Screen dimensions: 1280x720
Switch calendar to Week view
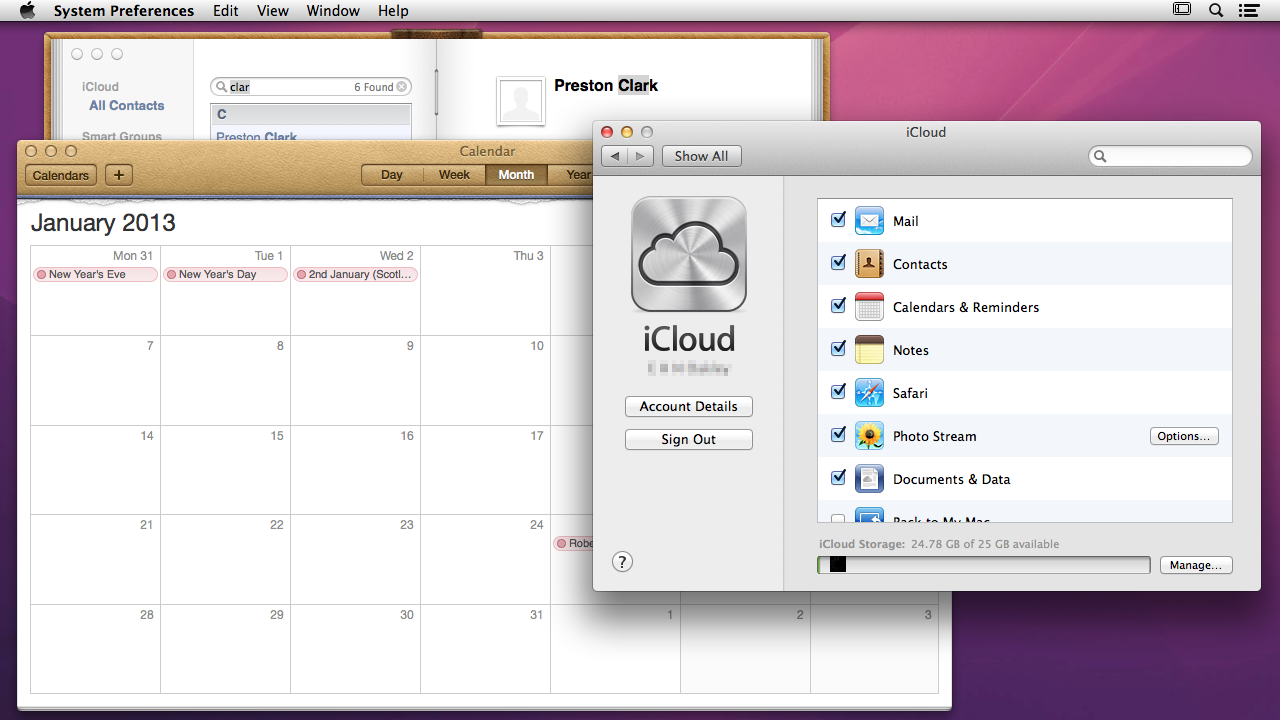pyautogui.click(x=454, y=175)
